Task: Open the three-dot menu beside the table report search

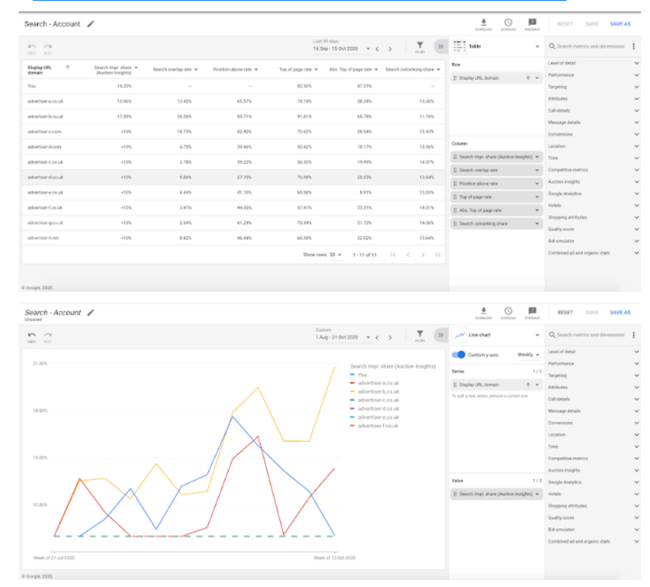Action: click(634, 46)
